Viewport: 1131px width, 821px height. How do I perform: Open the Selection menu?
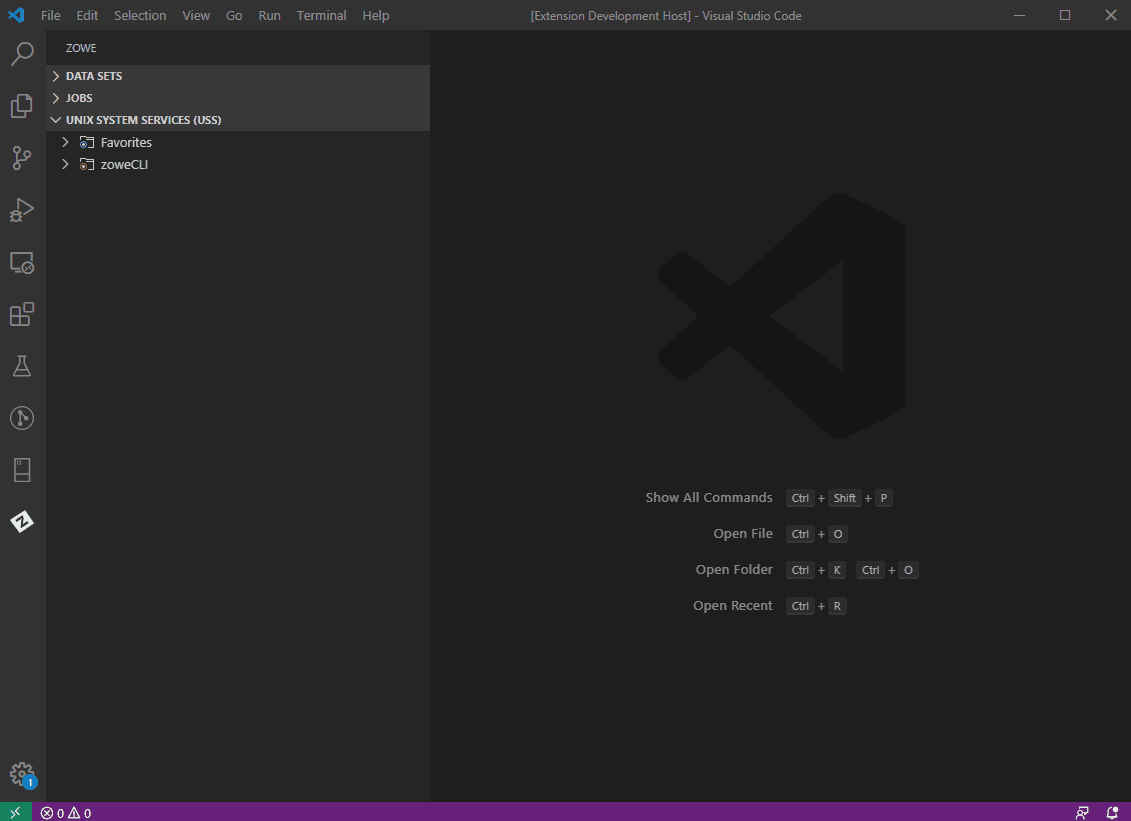tap(140, 15)
